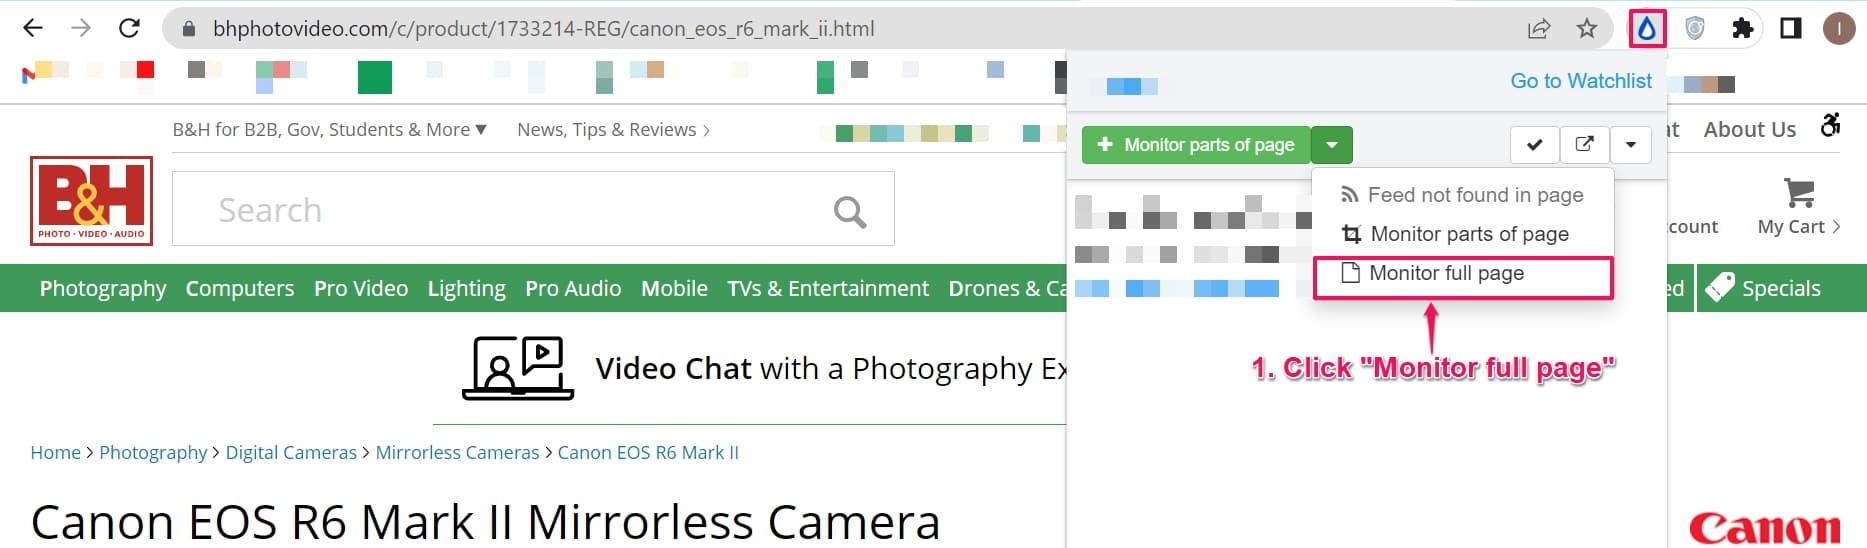The width and height of the screenshot is (1867, 548).
Task: Toggle the browser side panel
Action: coord(1791,29)
